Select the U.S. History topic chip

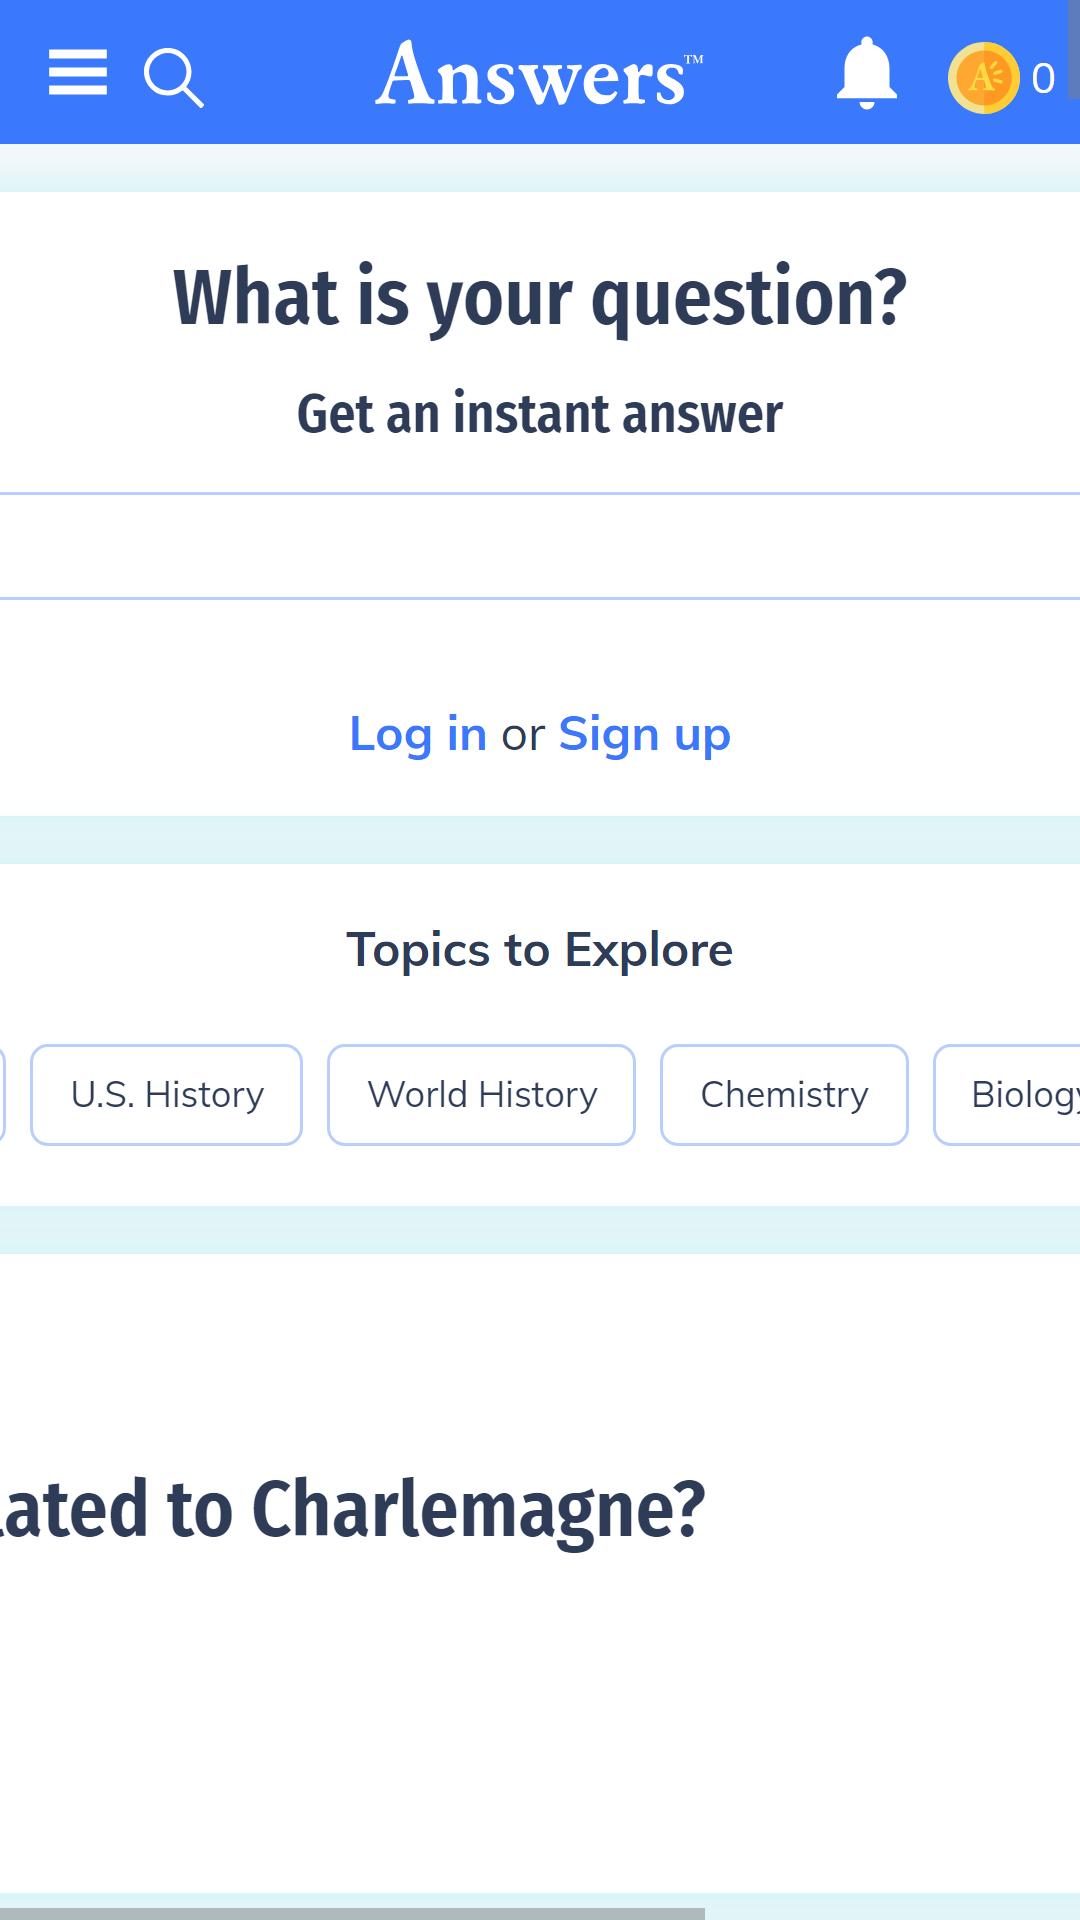pos(167,1095)
